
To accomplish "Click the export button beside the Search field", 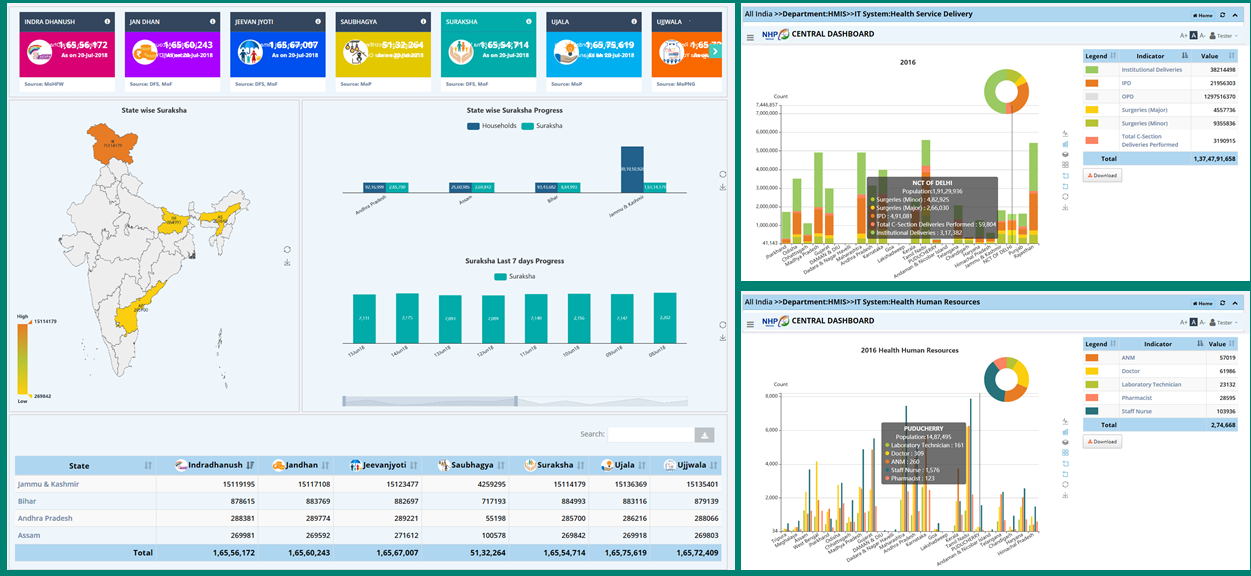I will [x=705, y=435].
